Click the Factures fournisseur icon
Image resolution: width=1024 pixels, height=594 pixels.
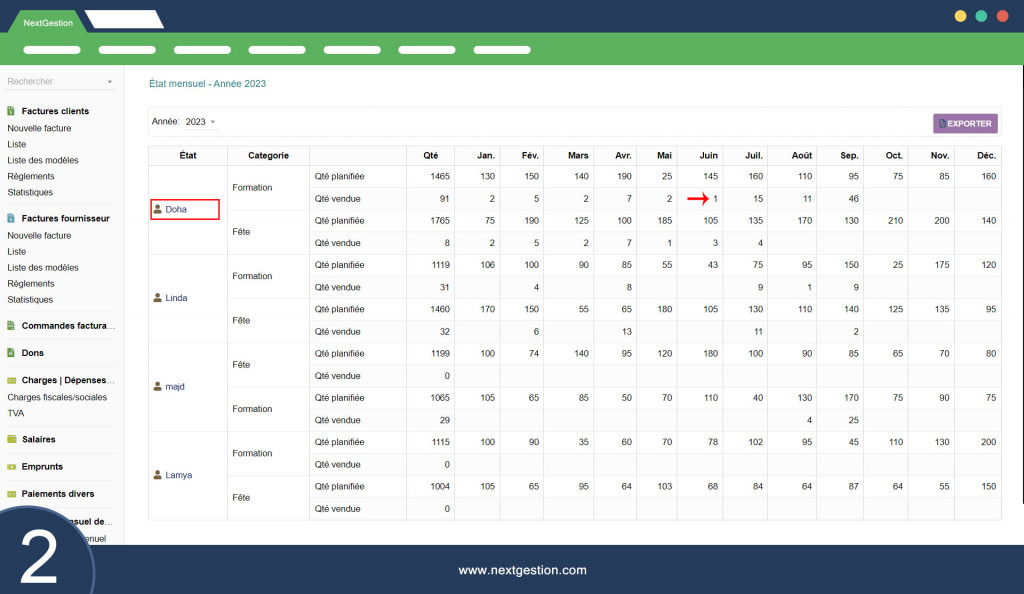(11, 218)
